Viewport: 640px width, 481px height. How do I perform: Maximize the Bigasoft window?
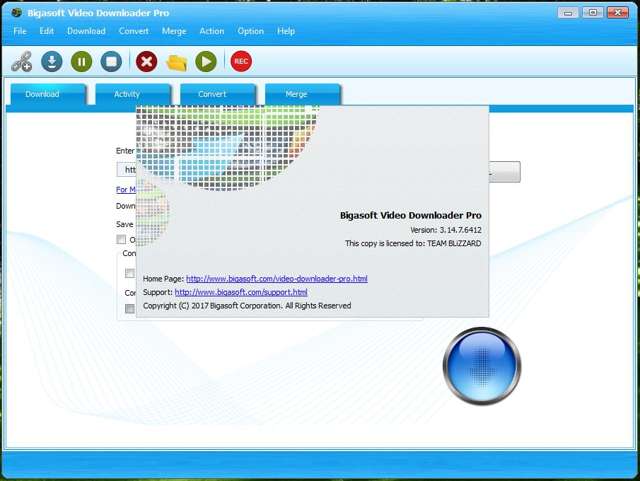(593, 13)
